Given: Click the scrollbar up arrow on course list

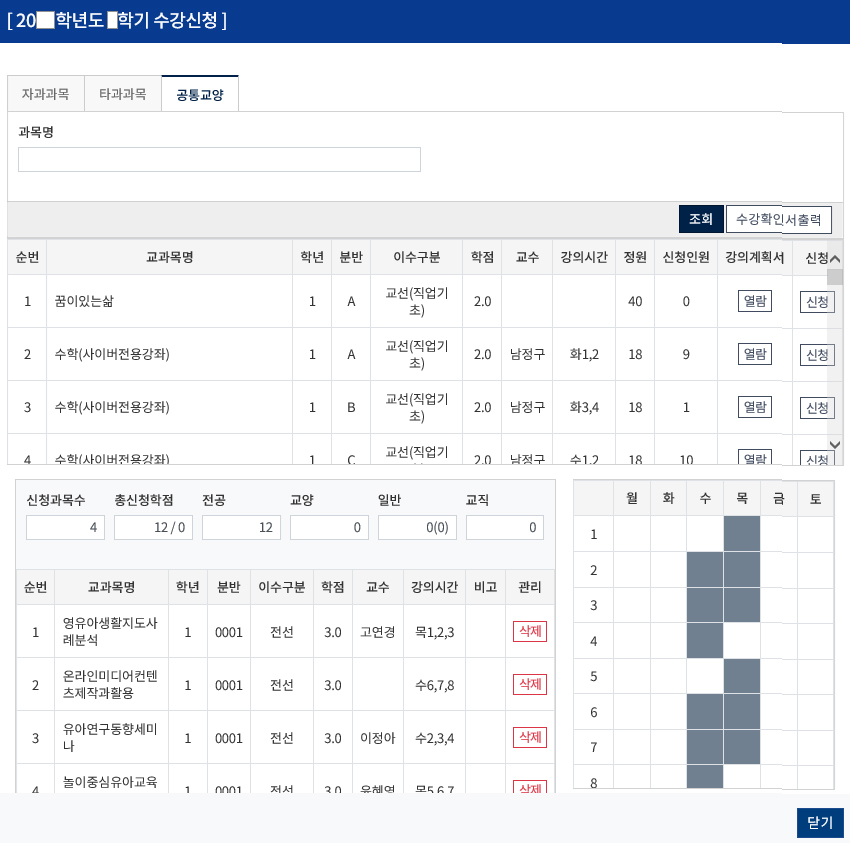Looking at the screenshot, I should pos(836,257).
